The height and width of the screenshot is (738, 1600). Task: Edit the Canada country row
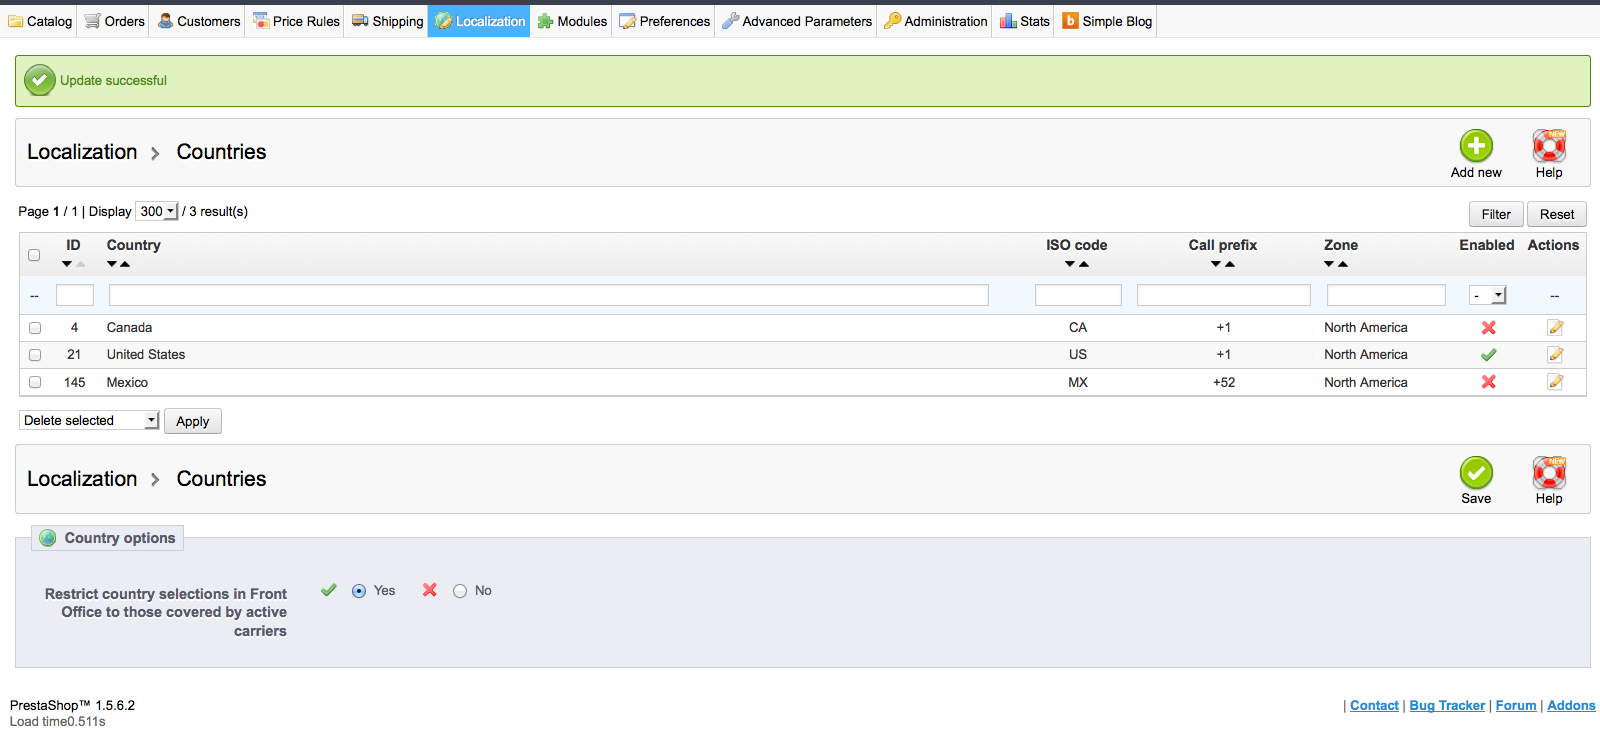[x=1555, y=327]
